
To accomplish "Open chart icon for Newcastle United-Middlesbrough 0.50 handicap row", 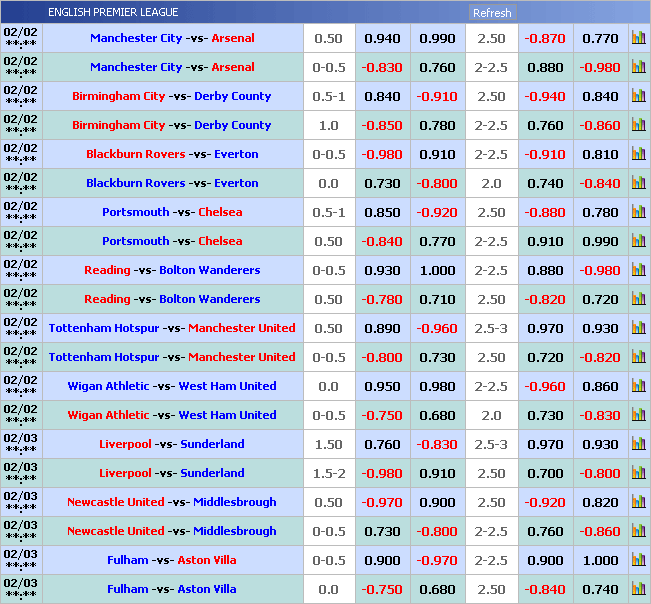I will (638, 502).
